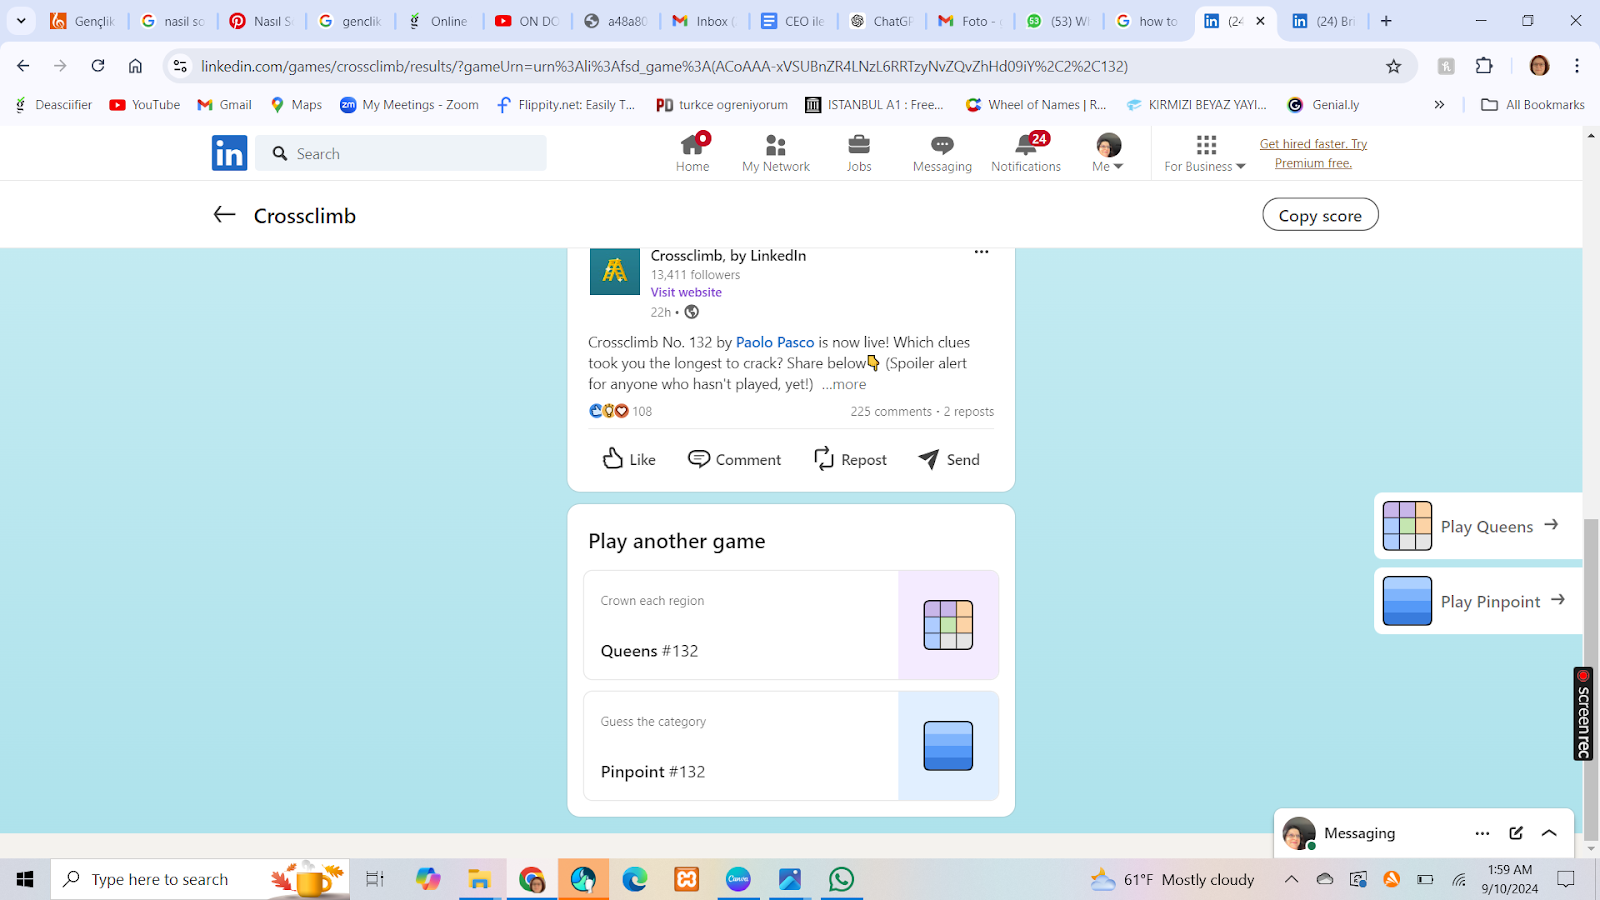Click the Play Queens side button
1600x900 pixels.
[1477, 526]
